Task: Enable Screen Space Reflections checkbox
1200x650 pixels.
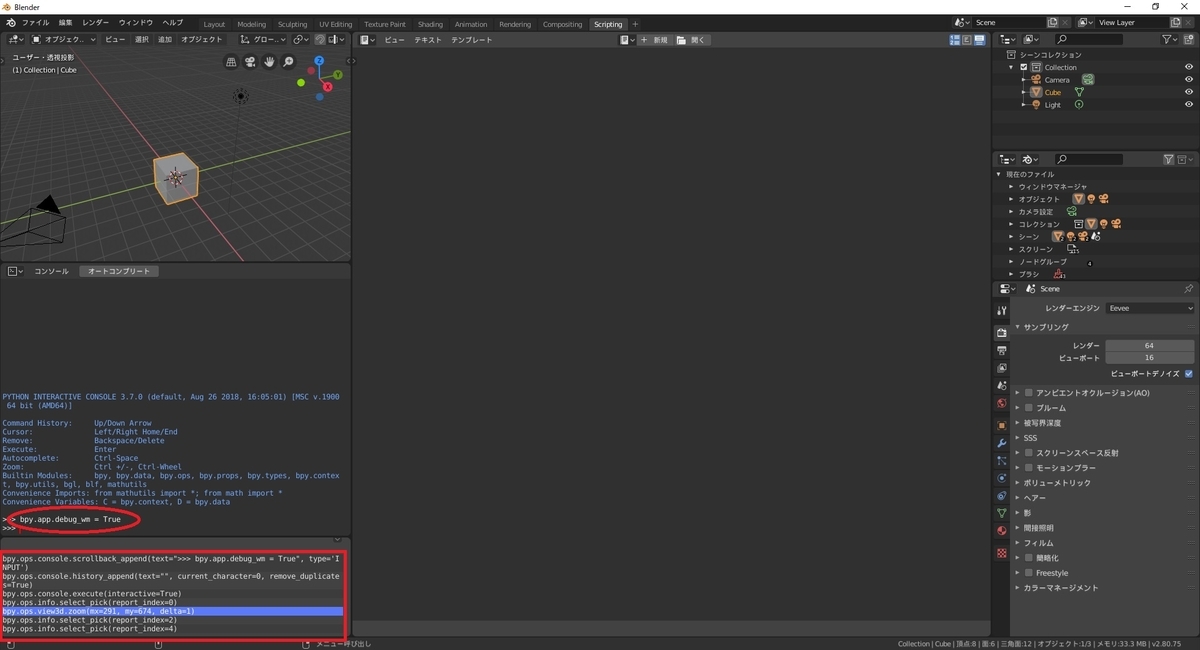Action: pyautogui.click(x=1028, y=453)
